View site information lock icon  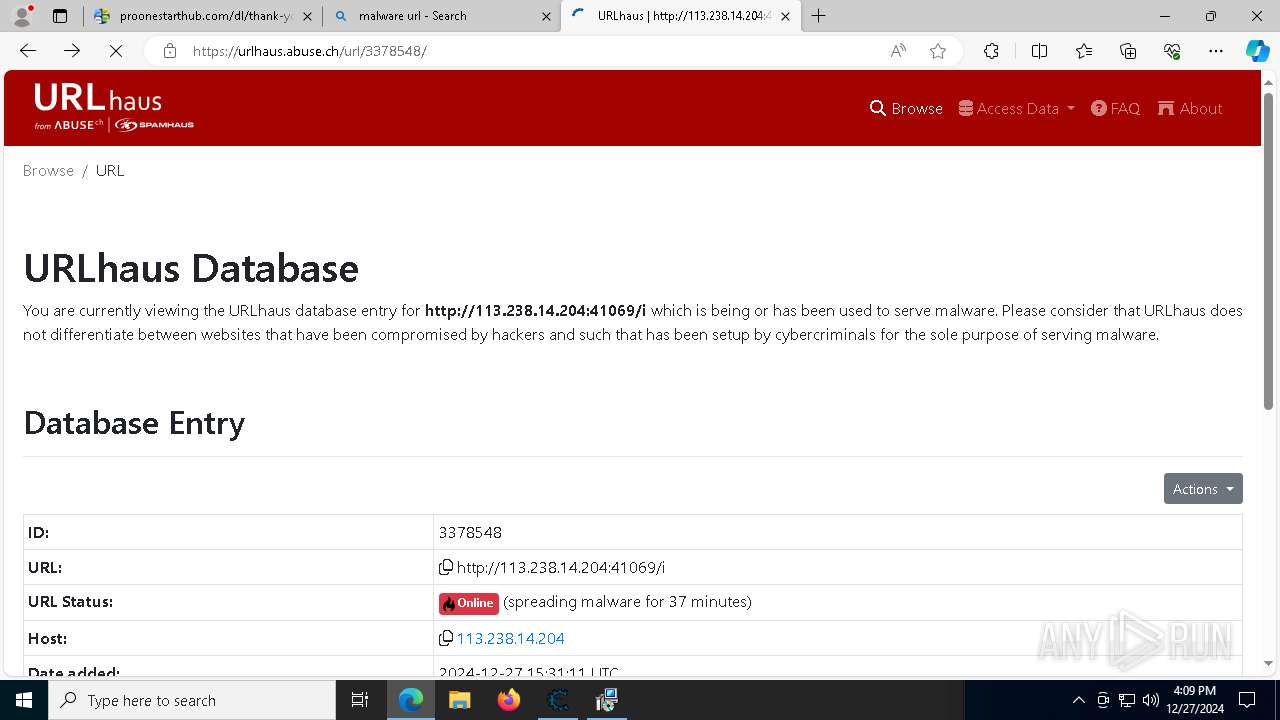pos(170,51)
